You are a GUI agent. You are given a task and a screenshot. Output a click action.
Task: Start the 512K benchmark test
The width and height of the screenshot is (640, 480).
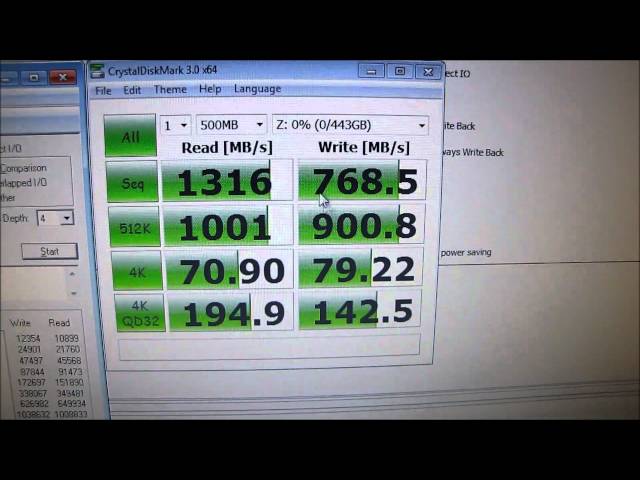(x=135, y=227)
